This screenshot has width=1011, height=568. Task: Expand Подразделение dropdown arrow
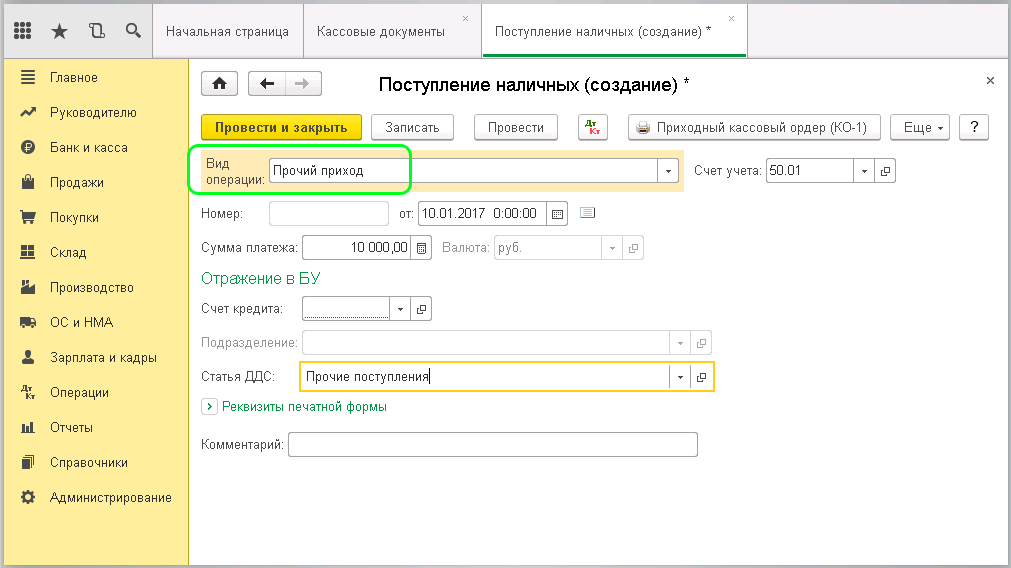[680, 343]
